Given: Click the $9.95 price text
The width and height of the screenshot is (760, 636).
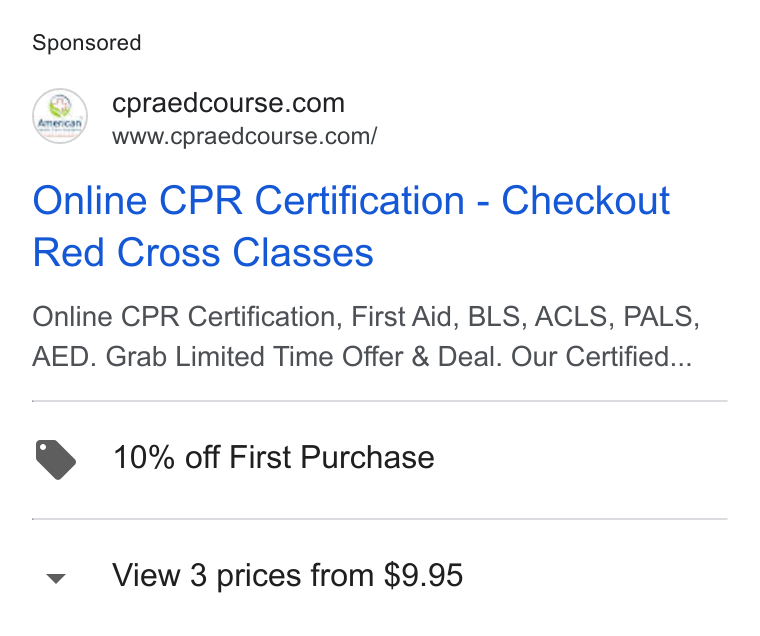Looking at the screenshot, I should [x=423, y=575].
